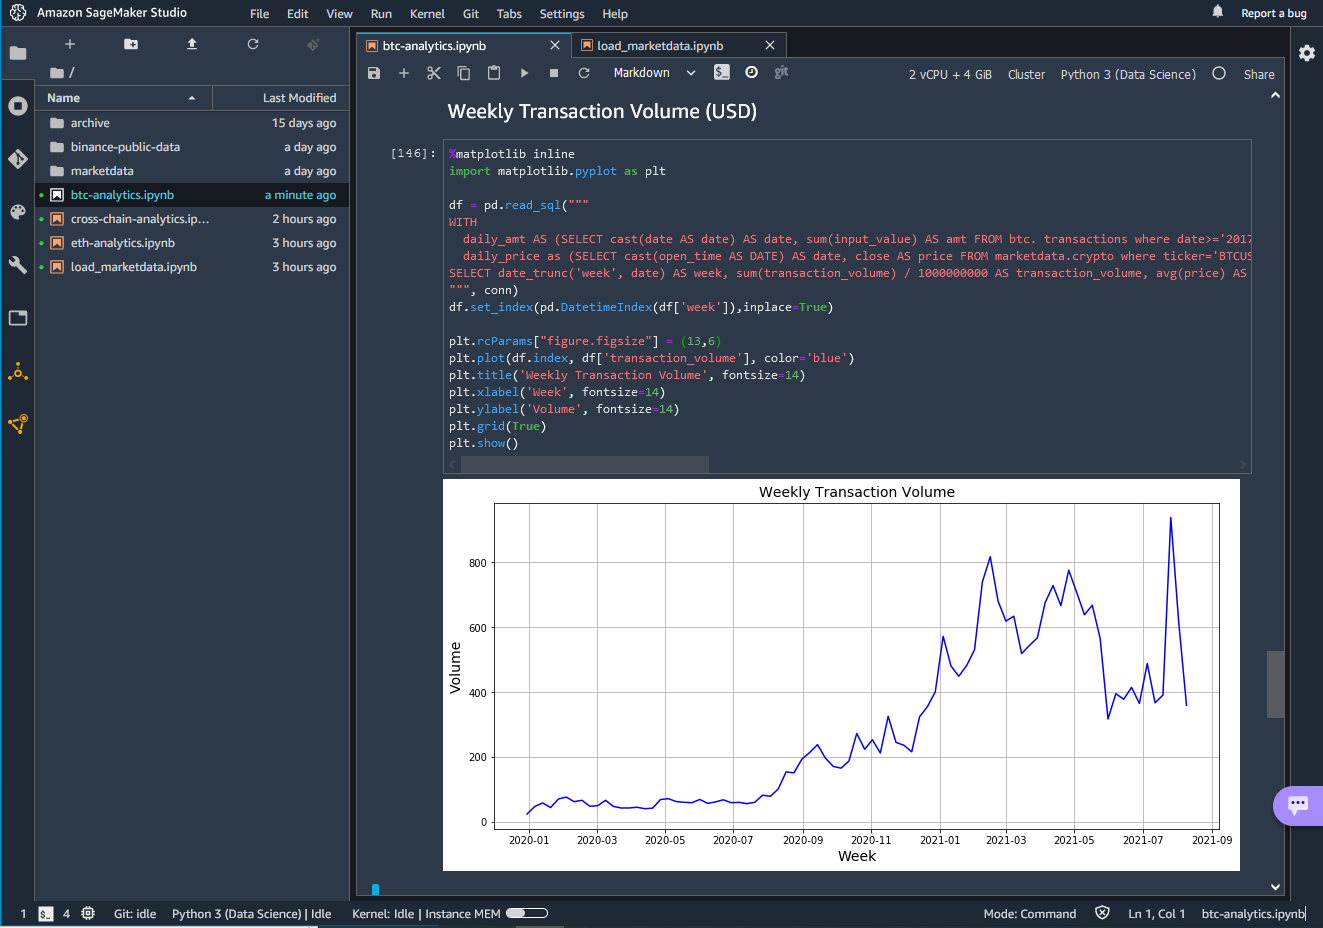Upload files using the upload icon
This screenshot has height=928, width=1323.
[192, 44]
